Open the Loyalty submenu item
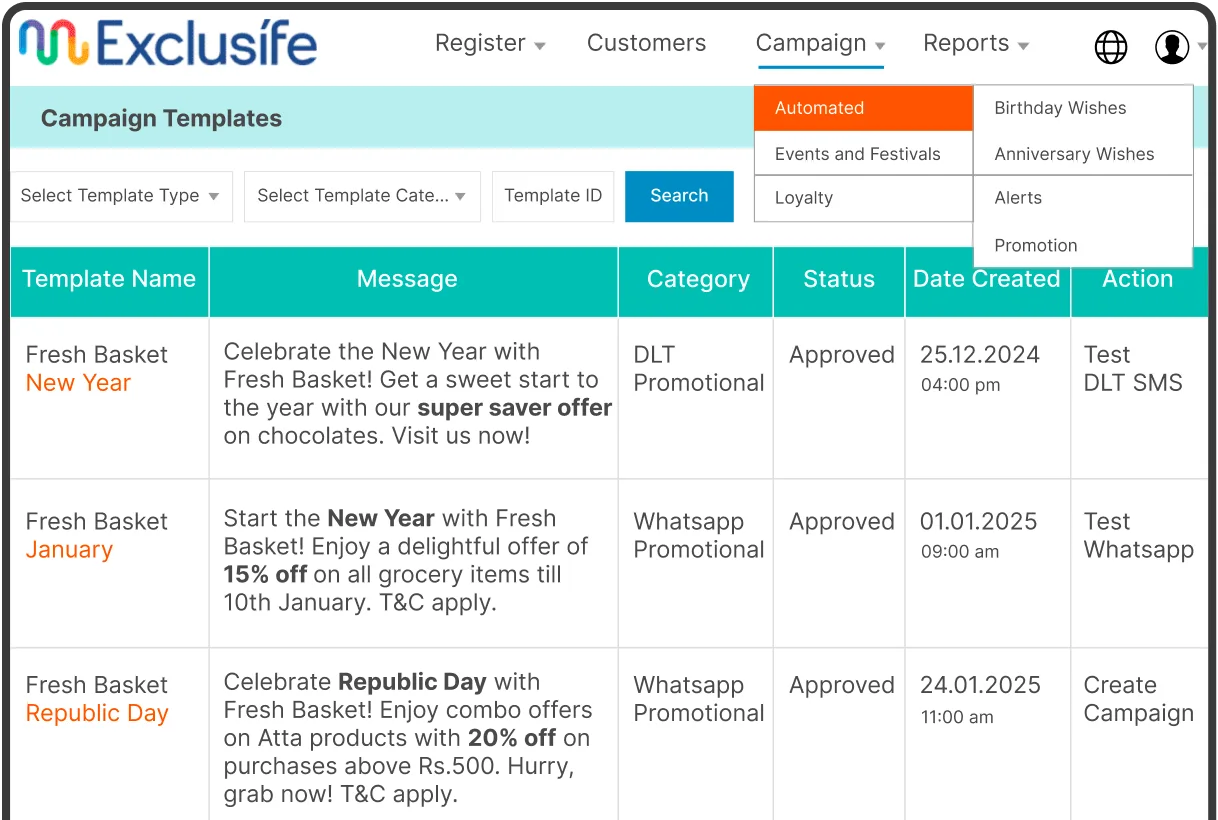 pyautogui.click(x=803, y=198)
